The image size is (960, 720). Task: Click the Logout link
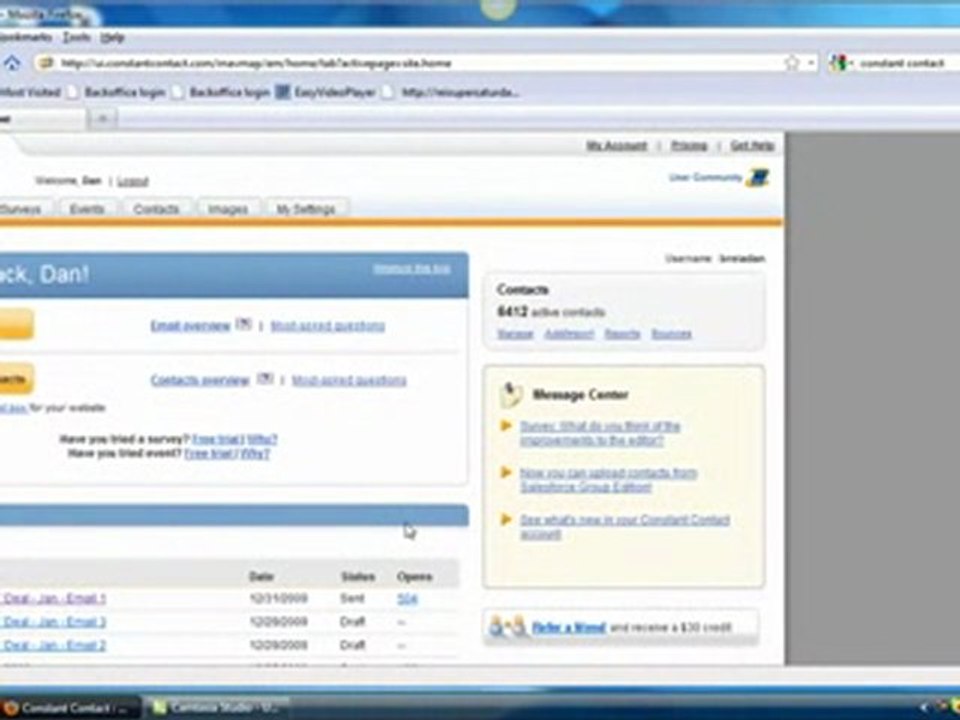coord(133,181)
